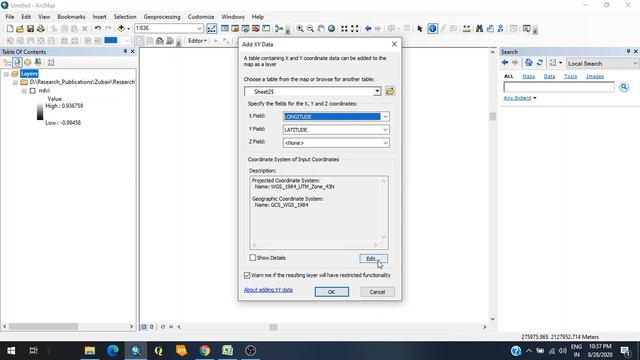640x360 pixels.
Task: Click List By Visibility icon
Action: [28, 62]
